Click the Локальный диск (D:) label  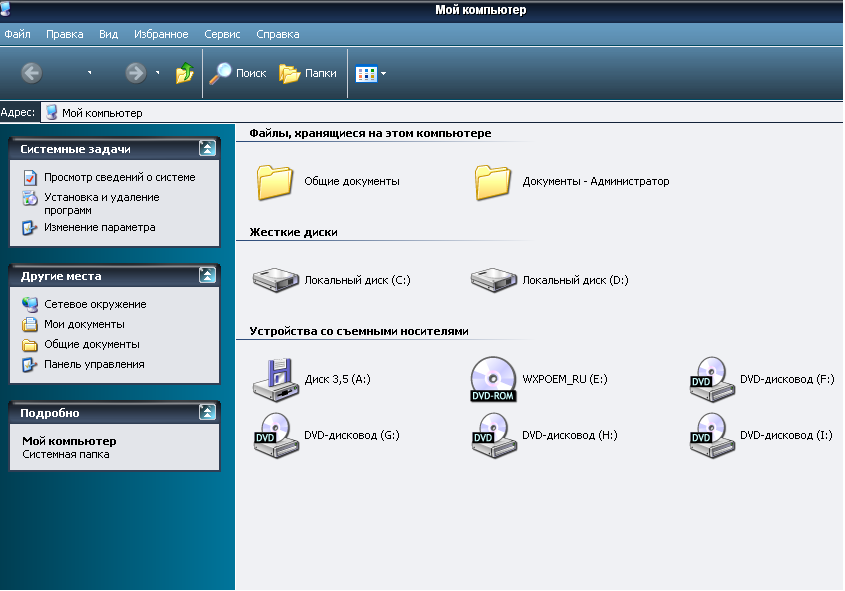tap(576, 280)
